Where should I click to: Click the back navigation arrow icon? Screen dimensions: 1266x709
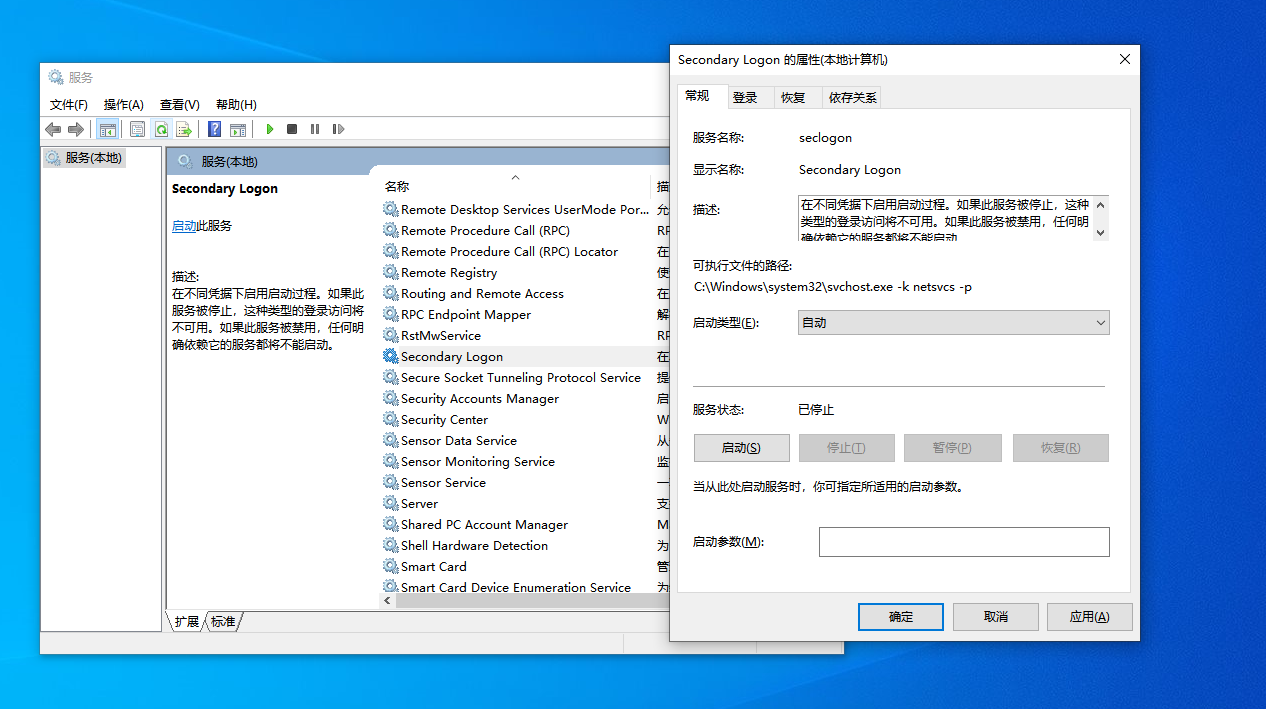tap(53, 129)
